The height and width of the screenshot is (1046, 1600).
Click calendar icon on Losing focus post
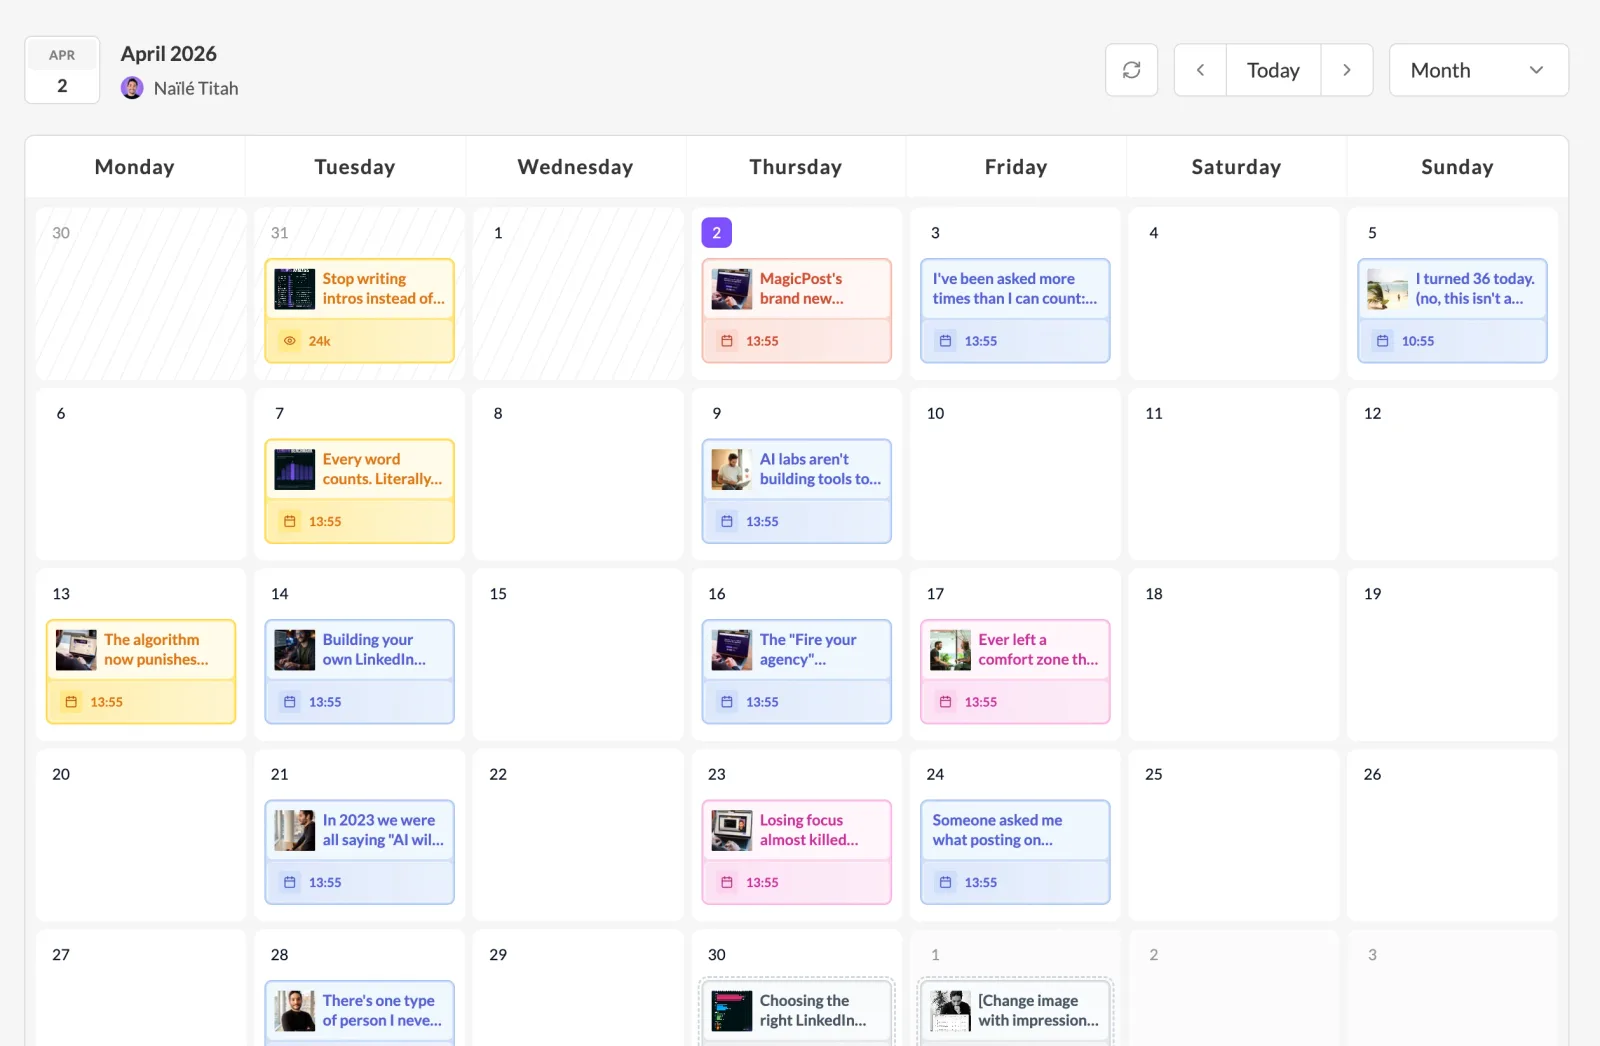(727, 882)
